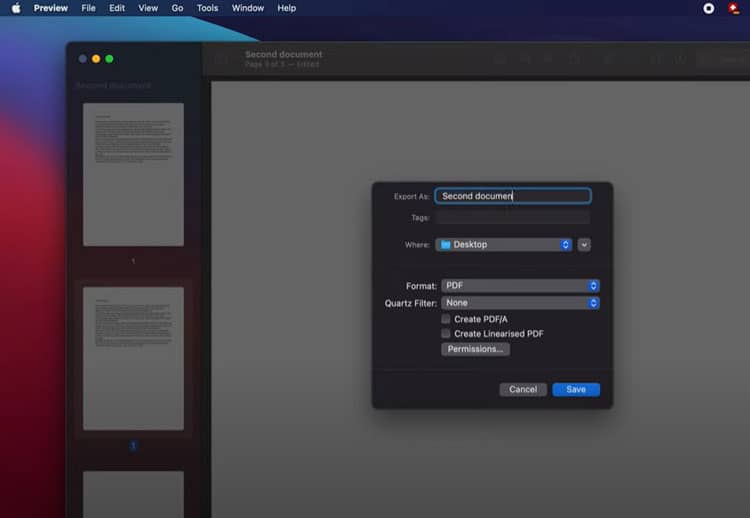Cancel the export dialog
This screenshot has width=750, height=518.
click(x=523, y=389)
